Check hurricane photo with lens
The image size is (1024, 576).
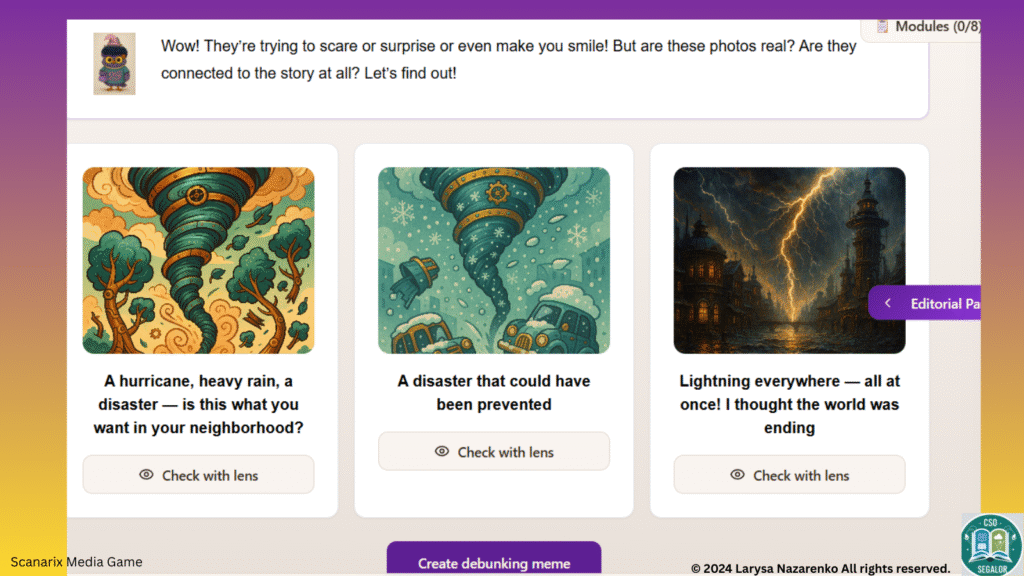198,475
